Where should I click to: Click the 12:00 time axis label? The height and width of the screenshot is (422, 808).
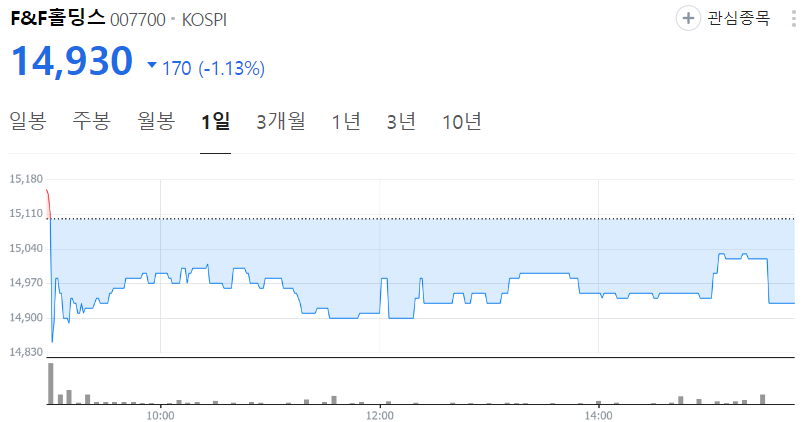click(x=380, y=415)
